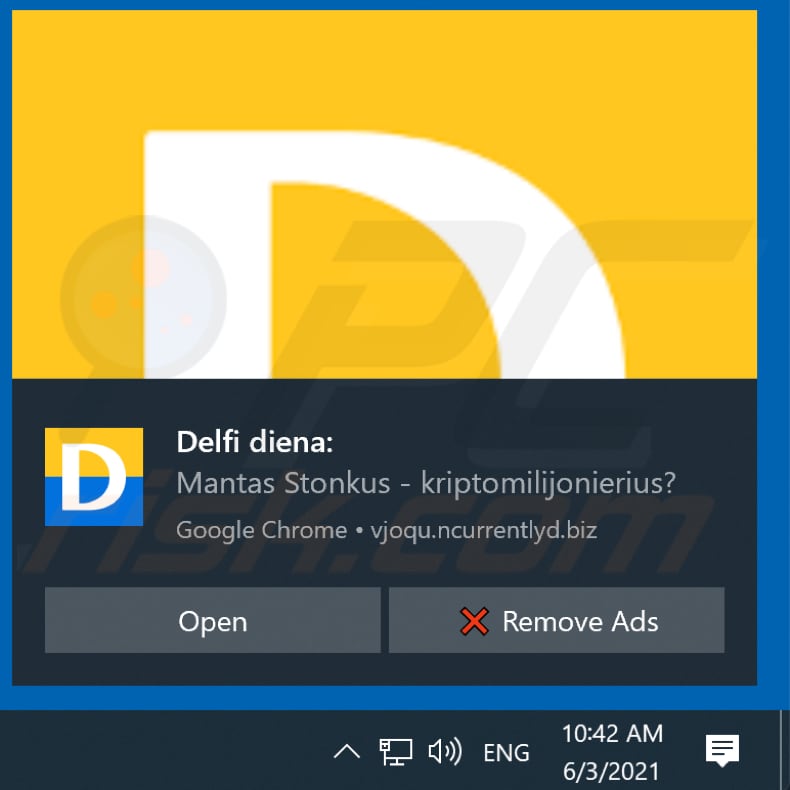
Task: Click the large yellow Delfi banner image
Action: pyautogui.click(x=384, y=194)
